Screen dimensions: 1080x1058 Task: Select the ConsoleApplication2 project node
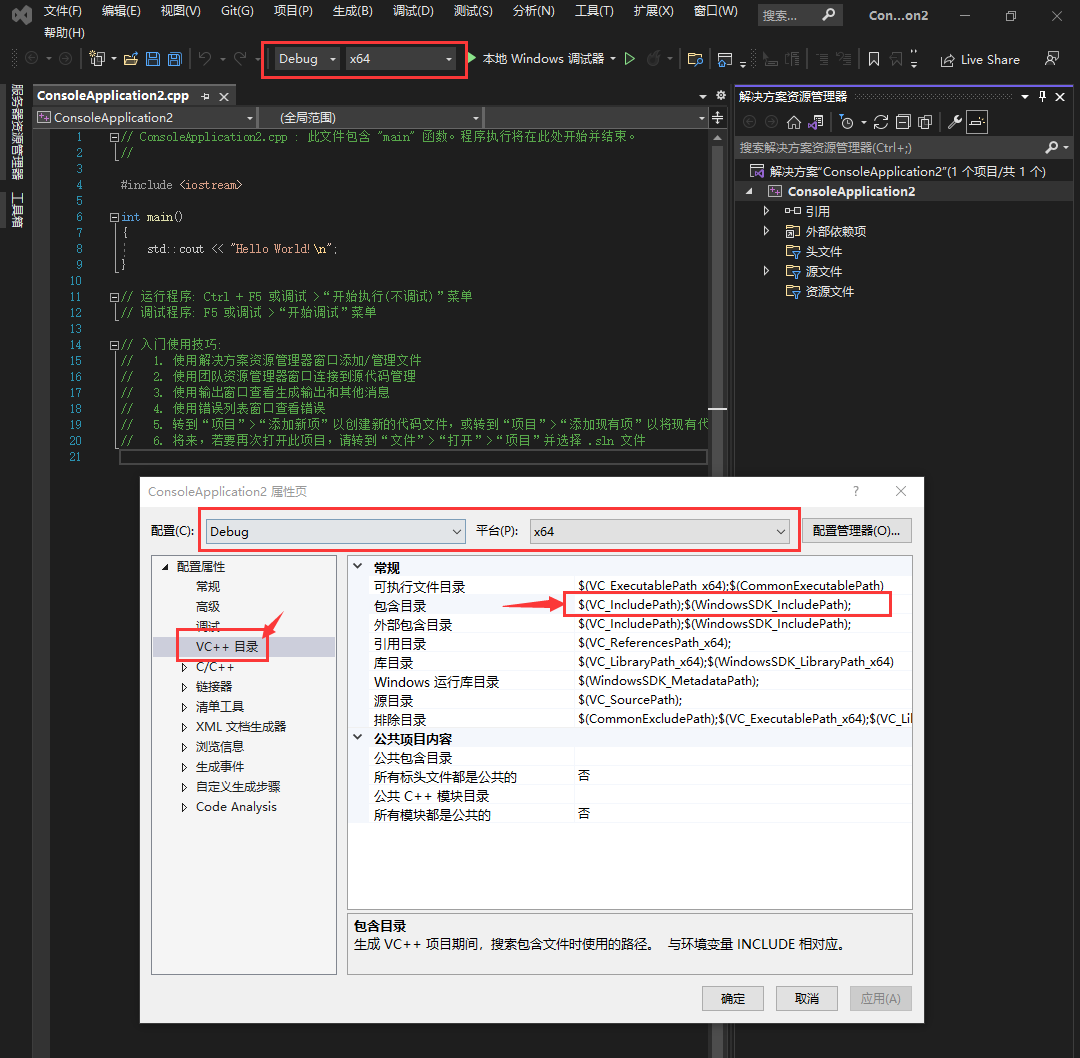point(851,191)
